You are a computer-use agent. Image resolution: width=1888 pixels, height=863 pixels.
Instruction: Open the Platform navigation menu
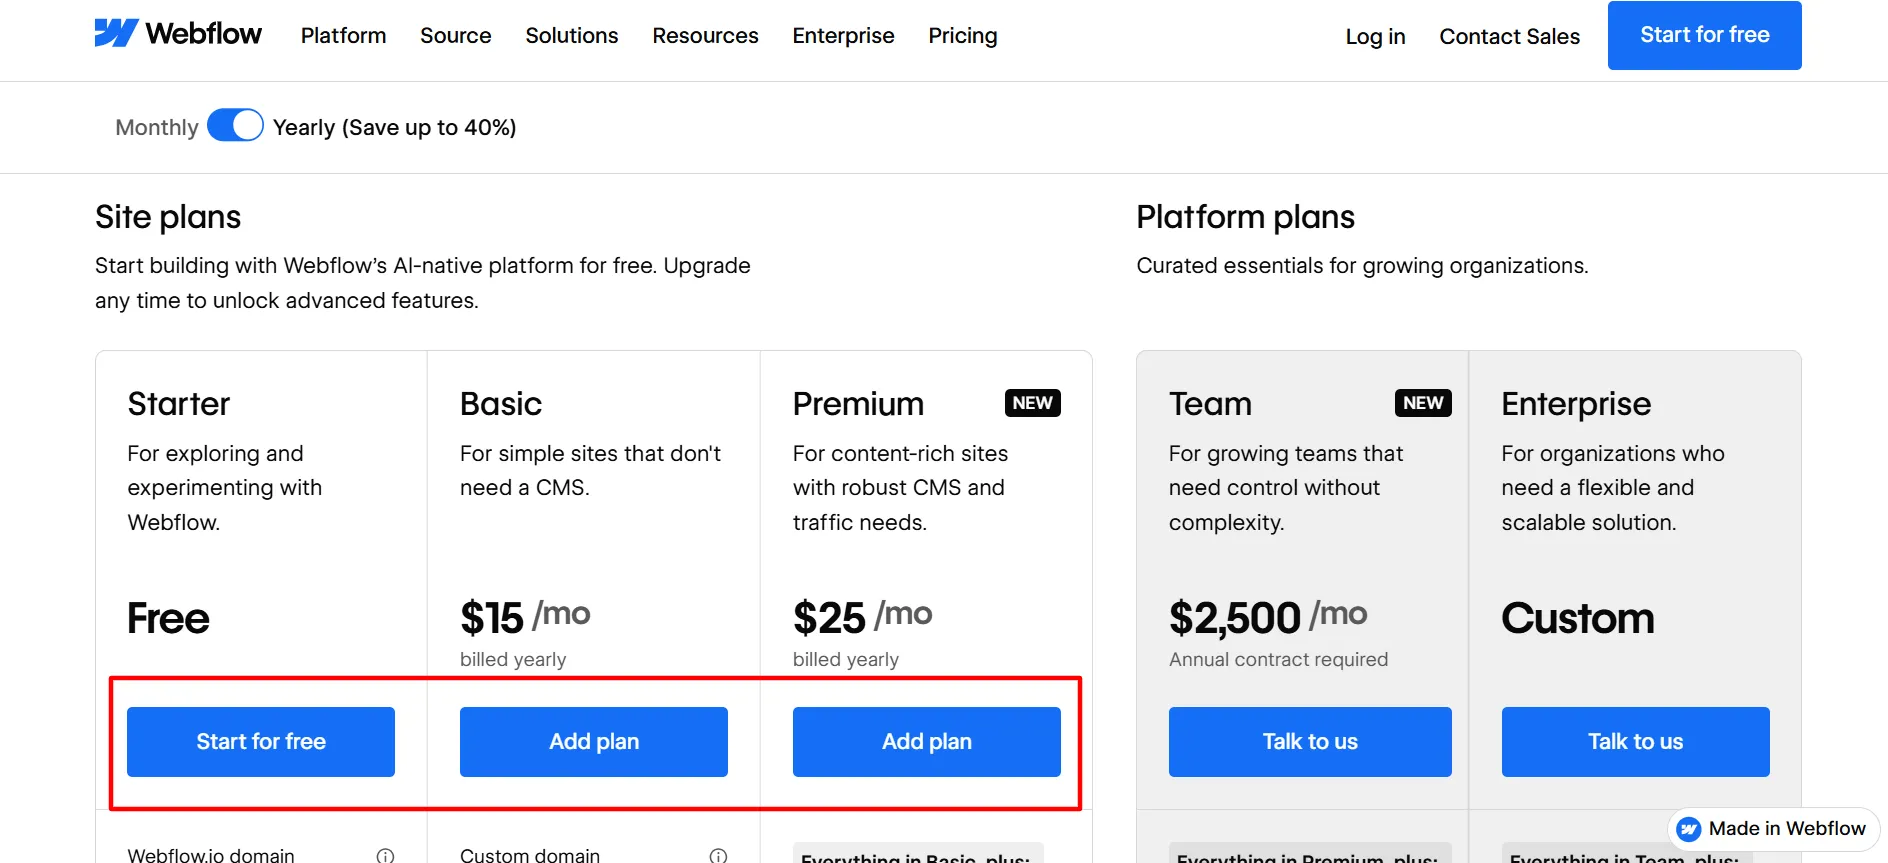[x=343, y=36]
